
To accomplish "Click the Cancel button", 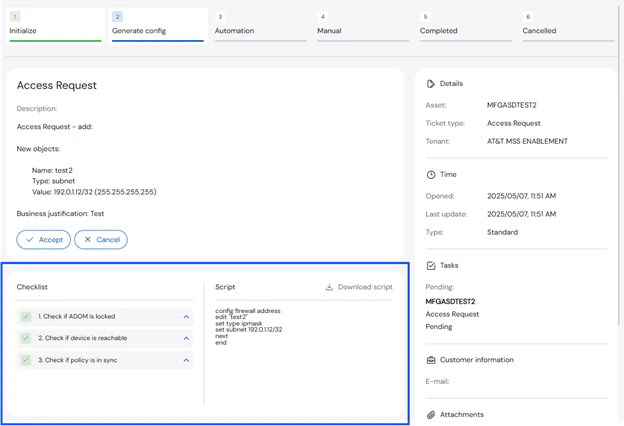I will pos(101,240).
